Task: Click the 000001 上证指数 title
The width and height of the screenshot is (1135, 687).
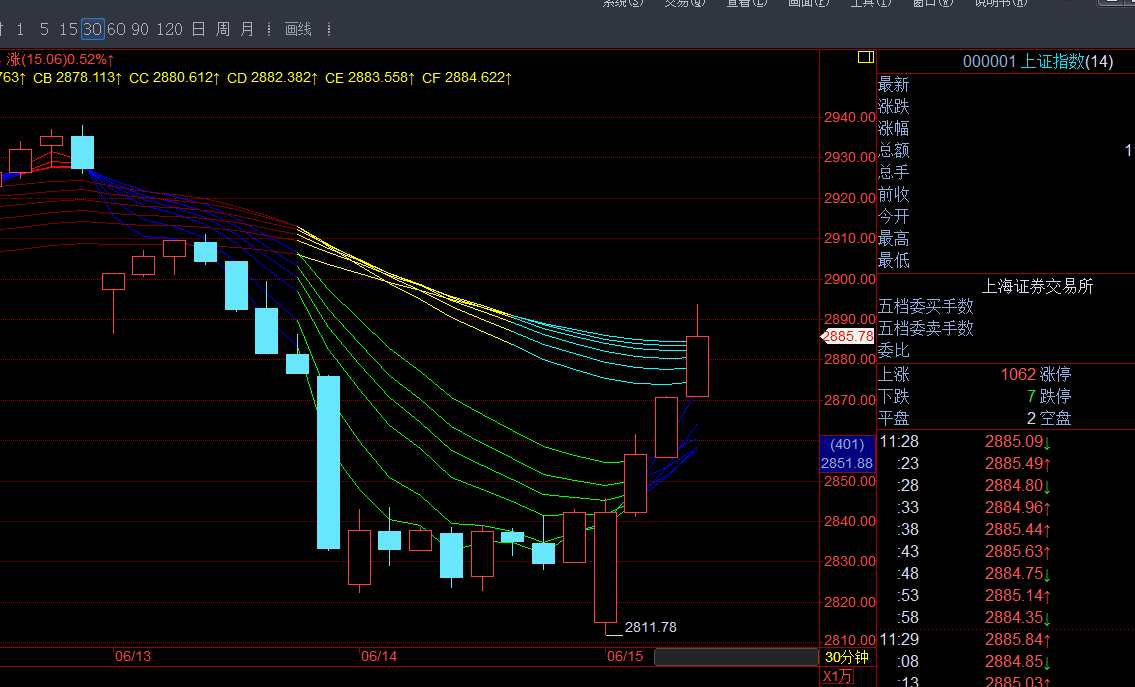Action: (x=1037, y=62)
